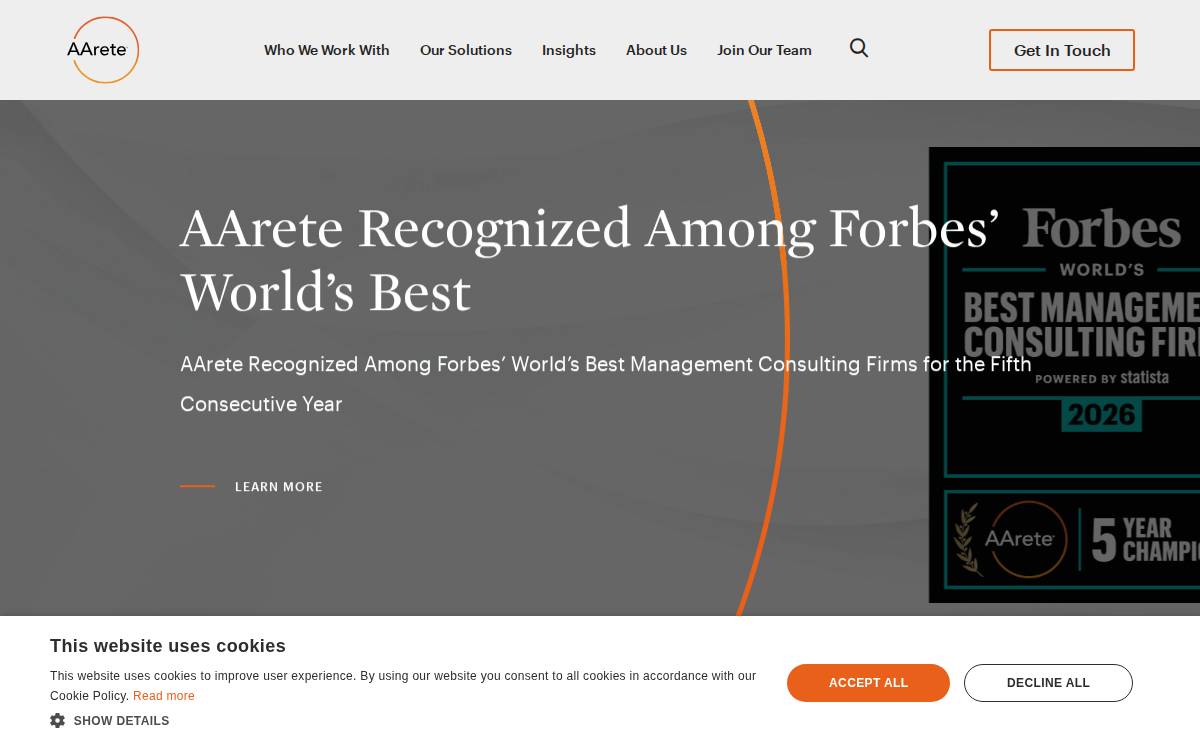Click headline AArete Recognized Among Forbes' World's Best
Image resolution: width=1200 pixels, height=750 pixels.
click(x=590, y=260)
